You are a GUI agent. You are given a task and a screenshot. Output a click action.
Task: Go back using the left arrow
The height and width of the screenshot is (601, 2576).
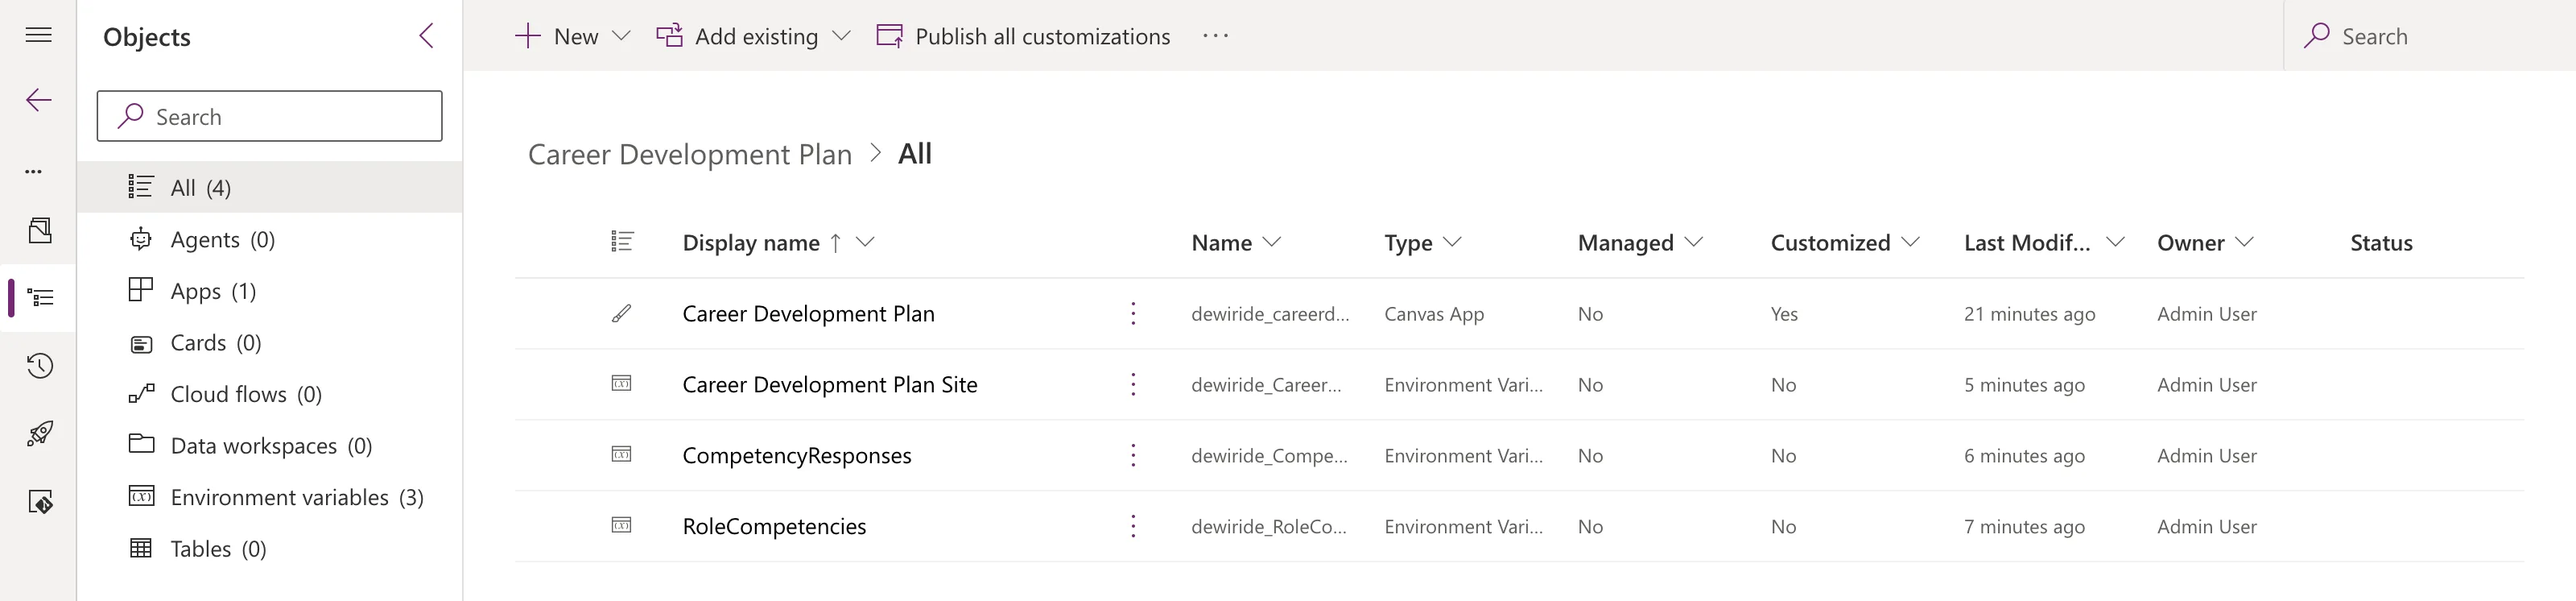click(38, 100)
